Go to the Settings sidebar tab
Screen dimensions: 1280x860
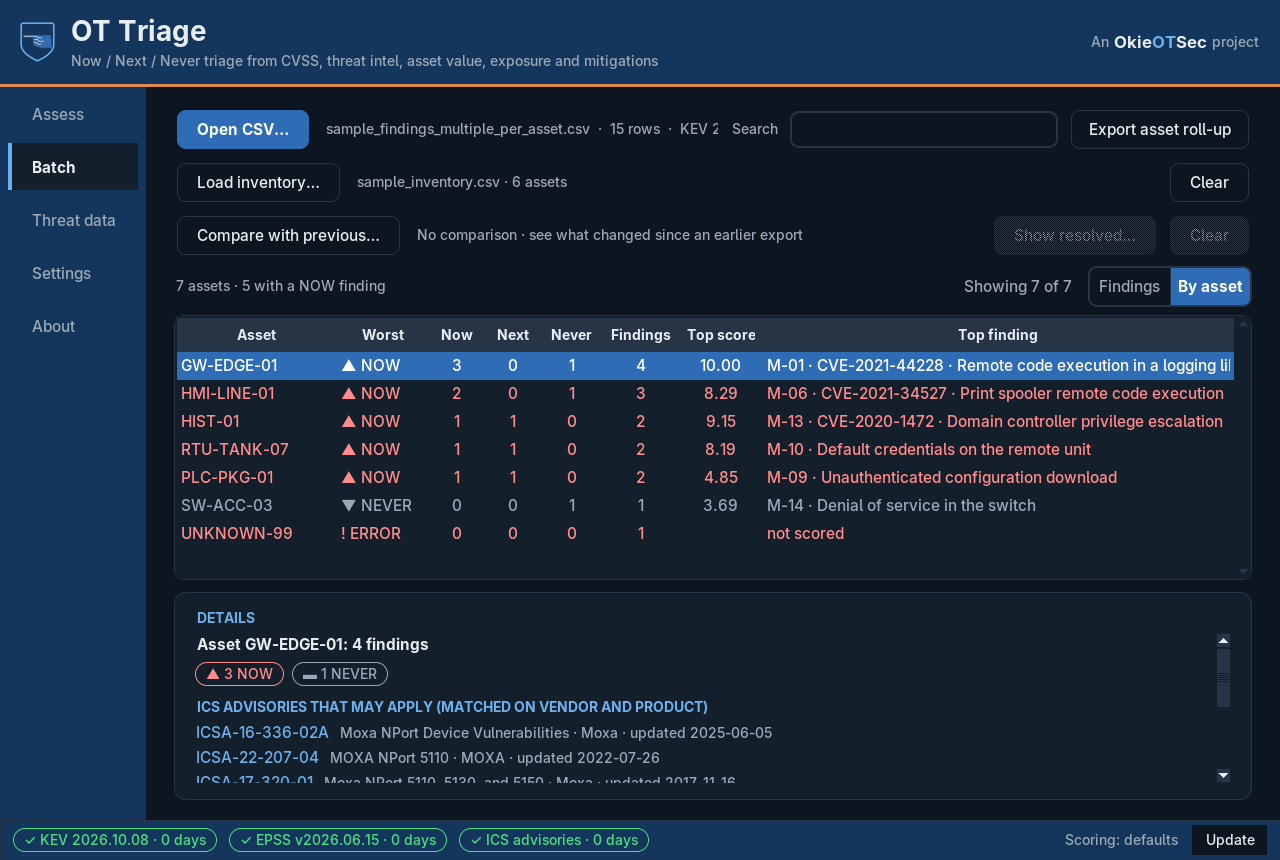click(x=61, y=273)
